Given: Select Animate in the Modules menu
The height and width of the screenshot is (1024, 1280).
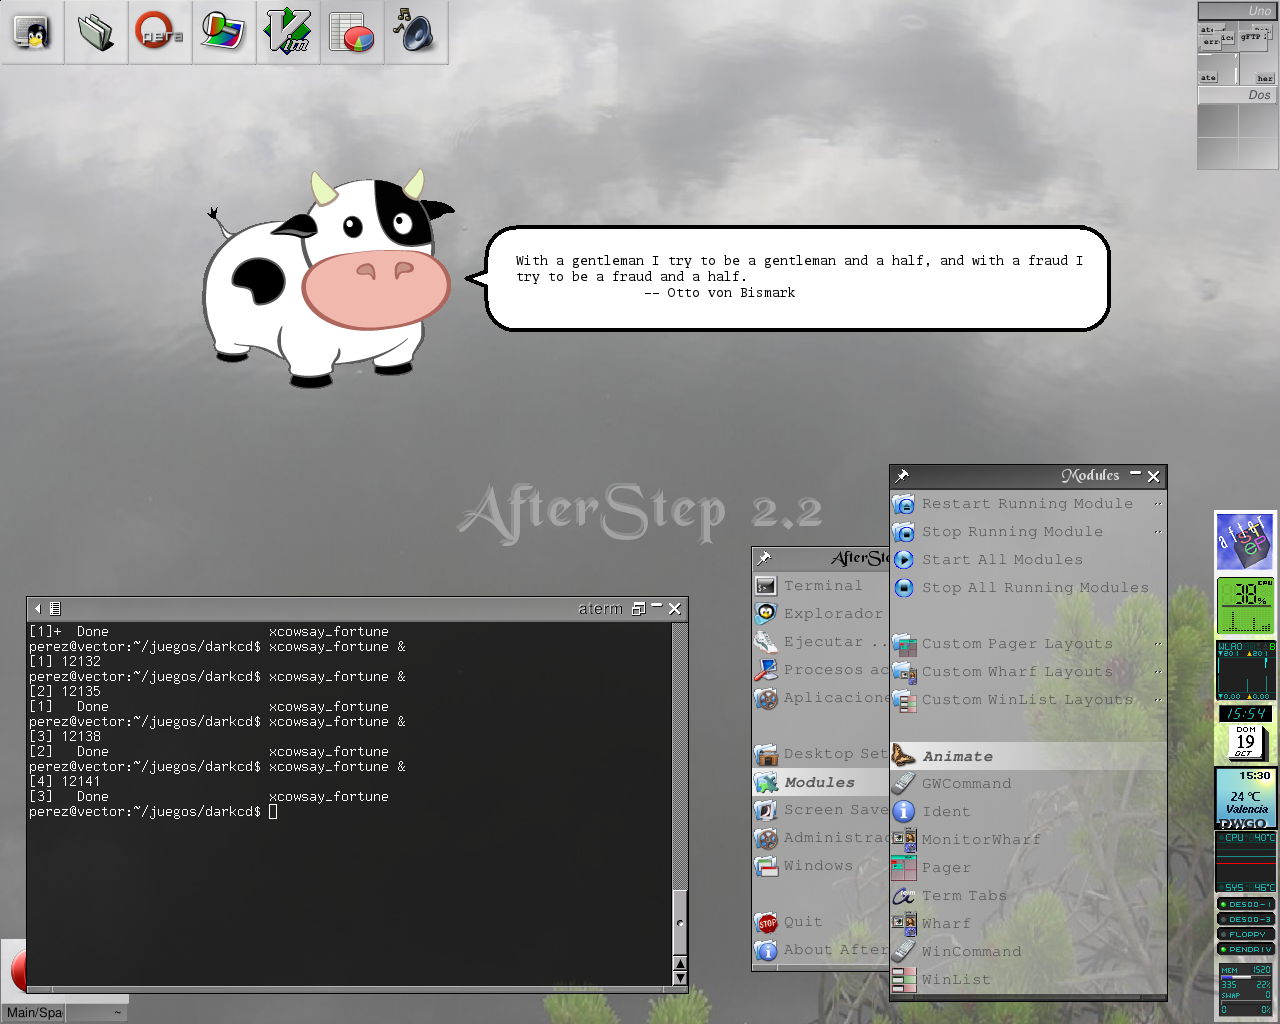Looking at the screenshot, I should tap(1028, 756).
